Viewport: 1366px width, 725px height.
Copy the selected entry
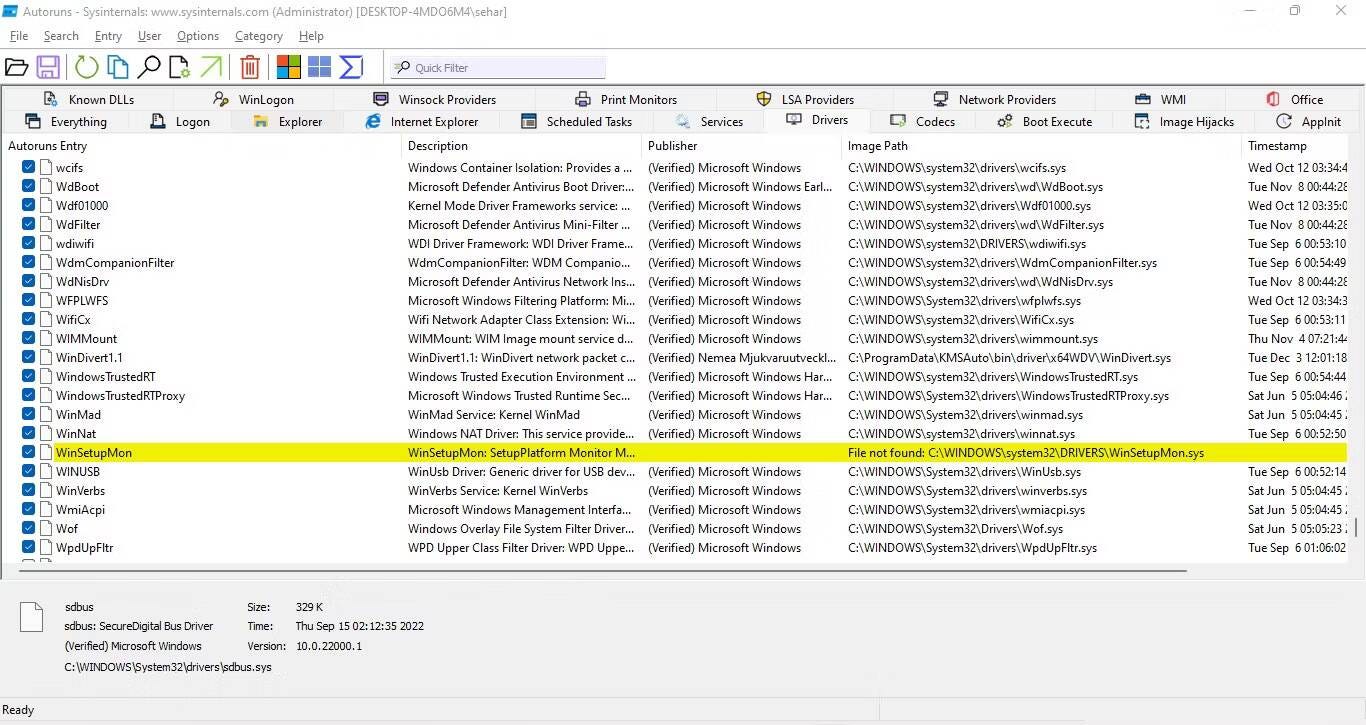tap(117, 66)
